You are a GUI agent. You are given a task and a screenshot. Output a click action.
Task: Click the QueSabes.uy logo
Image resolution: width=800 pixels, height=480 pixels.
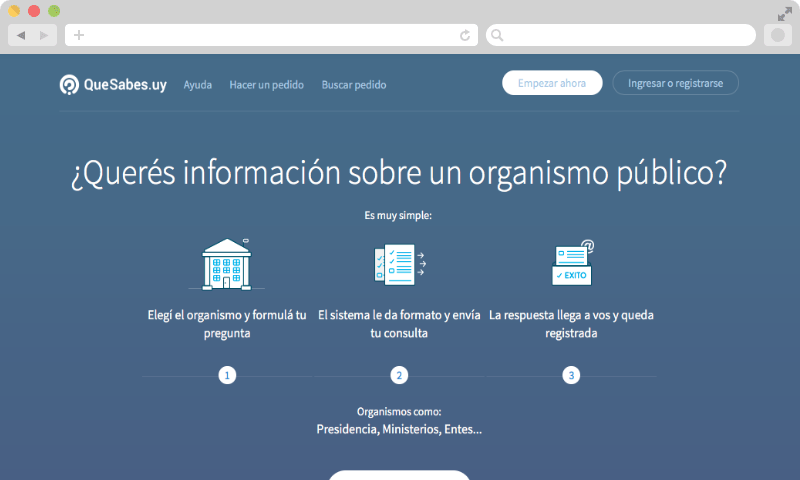pyautogui.click(x=112, y=85)
